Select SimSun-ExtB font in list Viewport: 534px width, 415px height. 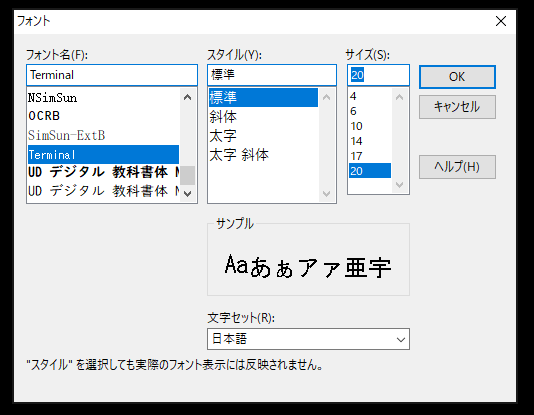tap(103, 135)
